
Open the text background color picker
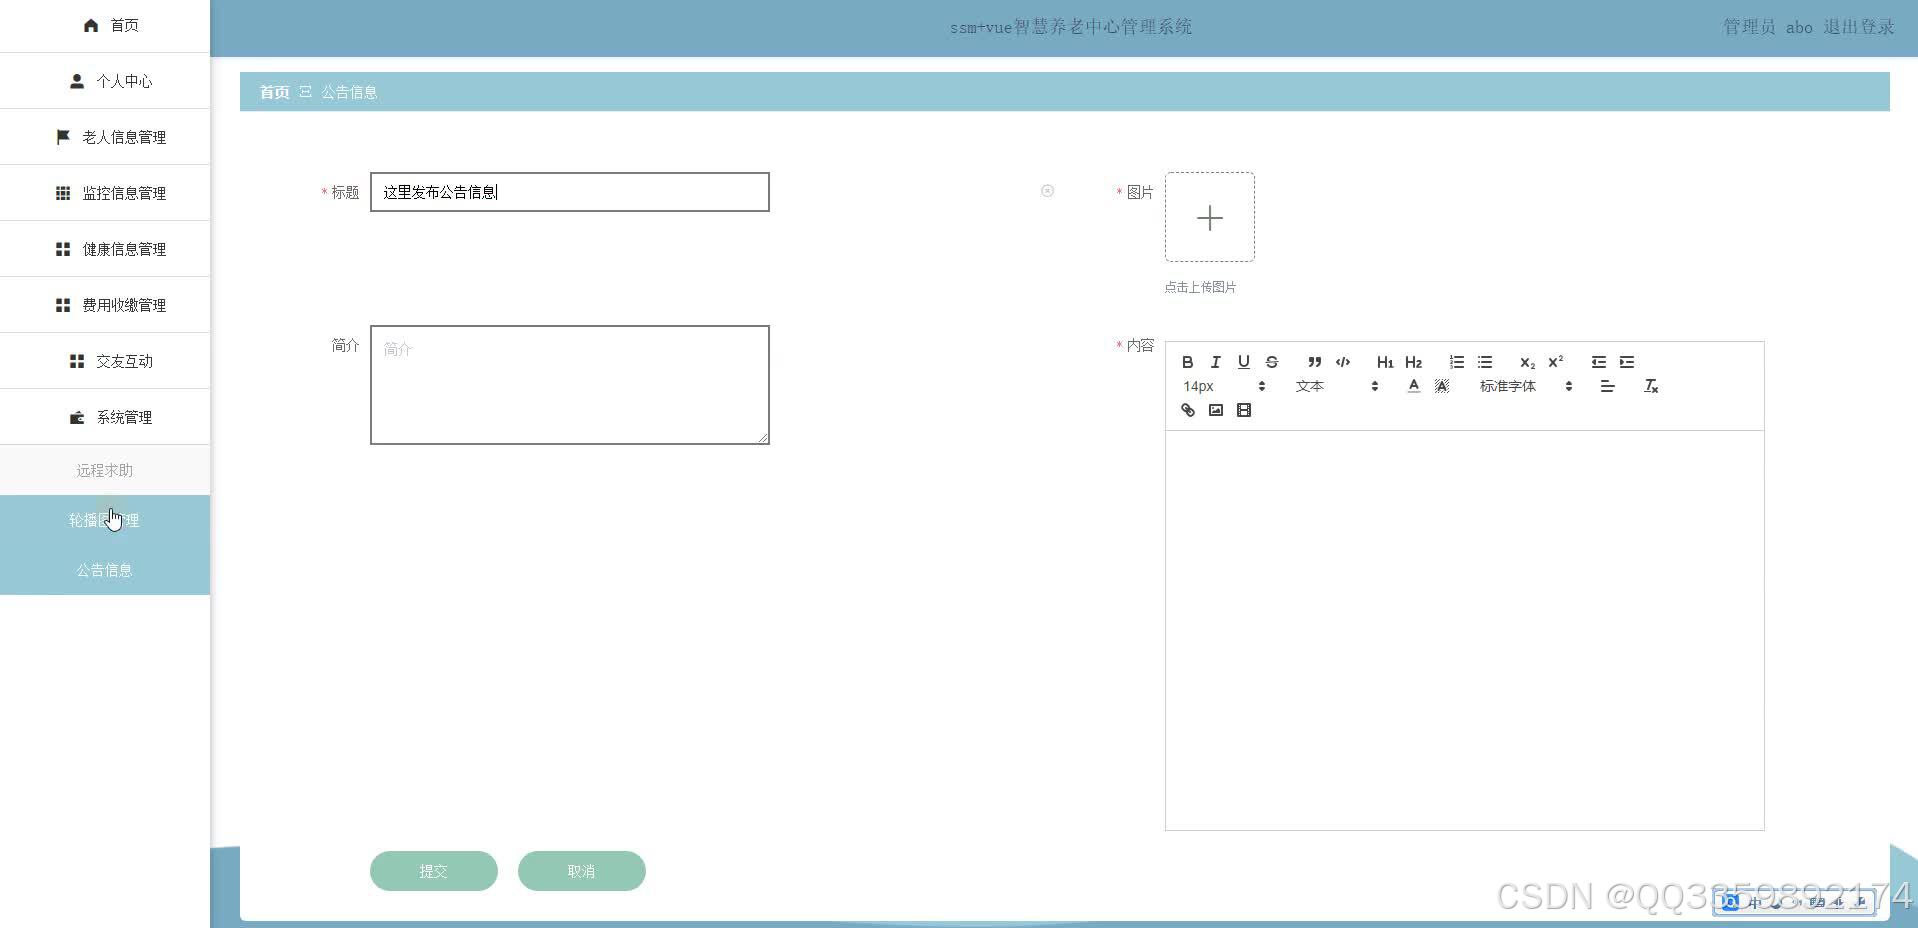click(x=1441, y=386)
